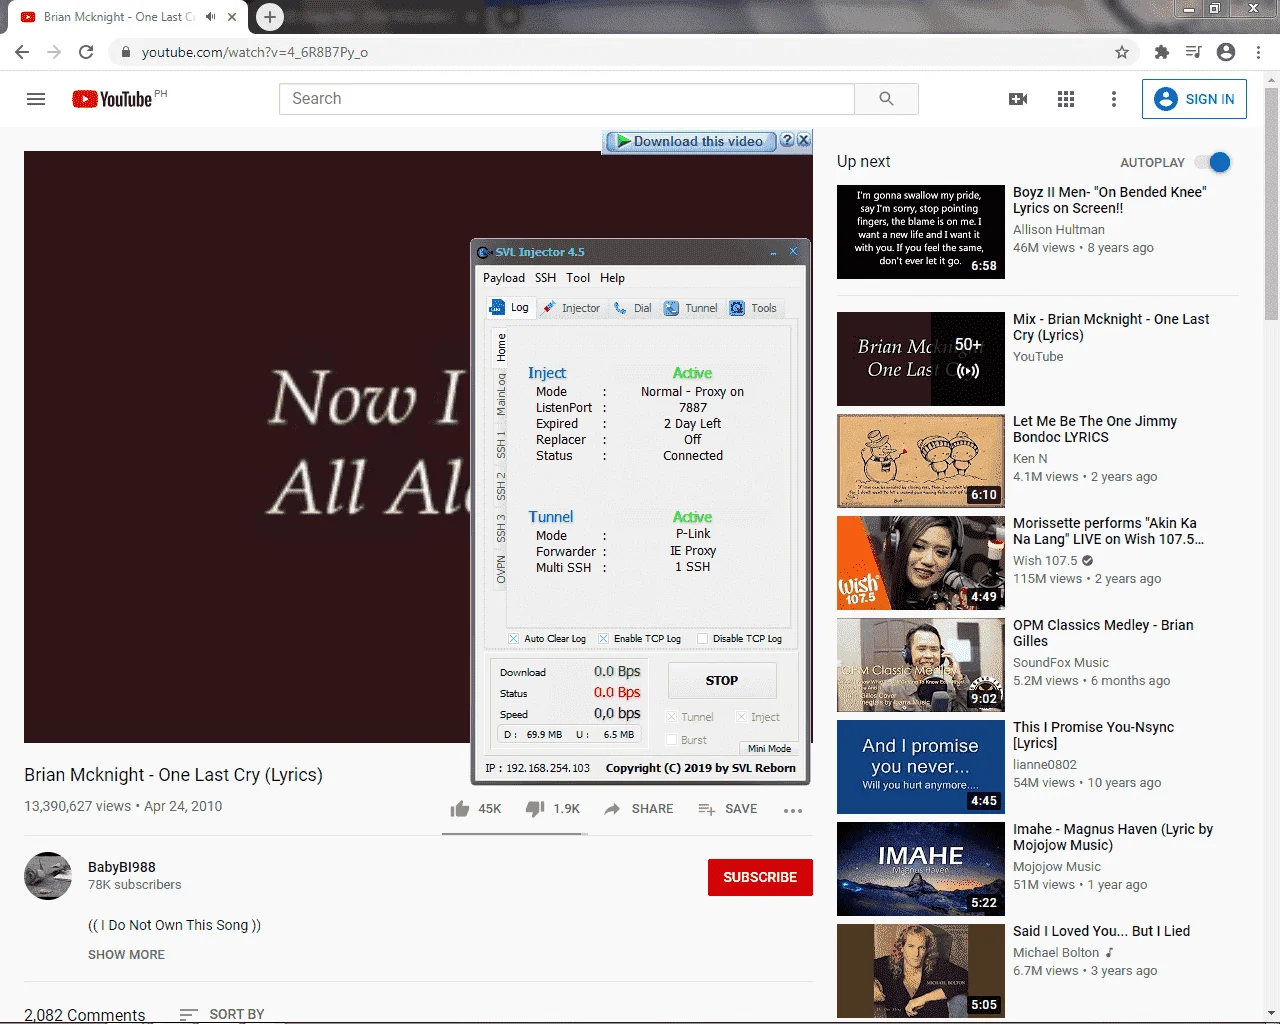The height and width of the screenshot is (1024, 1280).
Task: Bookmark this page with the star
Action: [1122, 52]
